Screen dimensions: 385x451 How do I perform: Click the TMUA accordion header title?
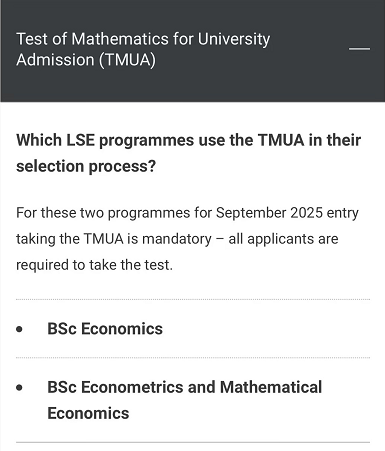[x=143, y=49]
